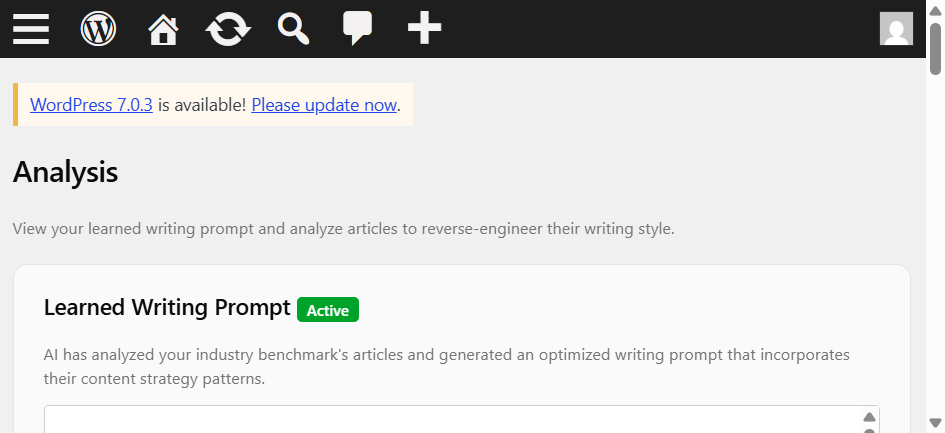Click the 'View your learned writing prompt' description

[x=344, y=229]
